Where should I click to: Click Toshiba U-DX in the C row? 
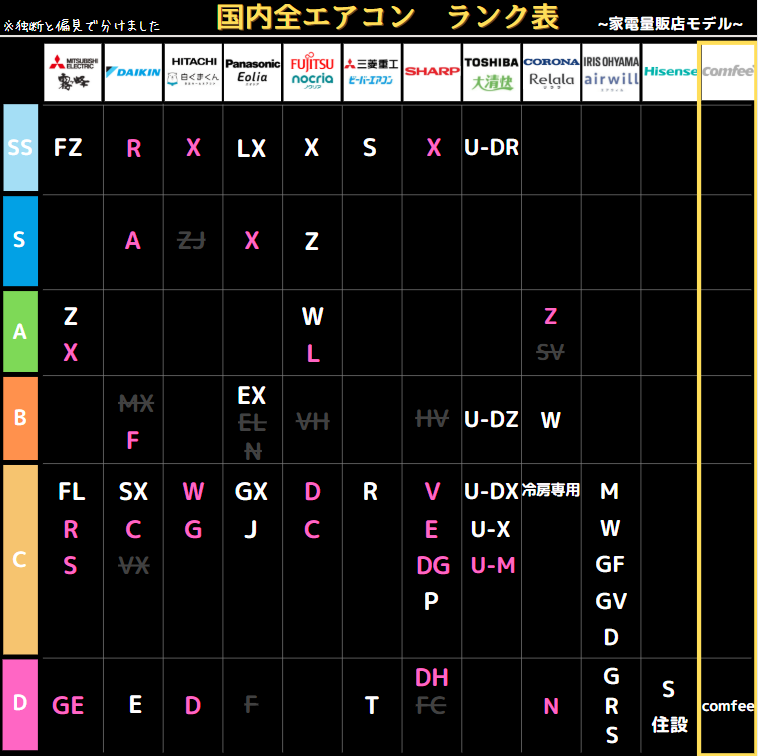click(491, 492)
